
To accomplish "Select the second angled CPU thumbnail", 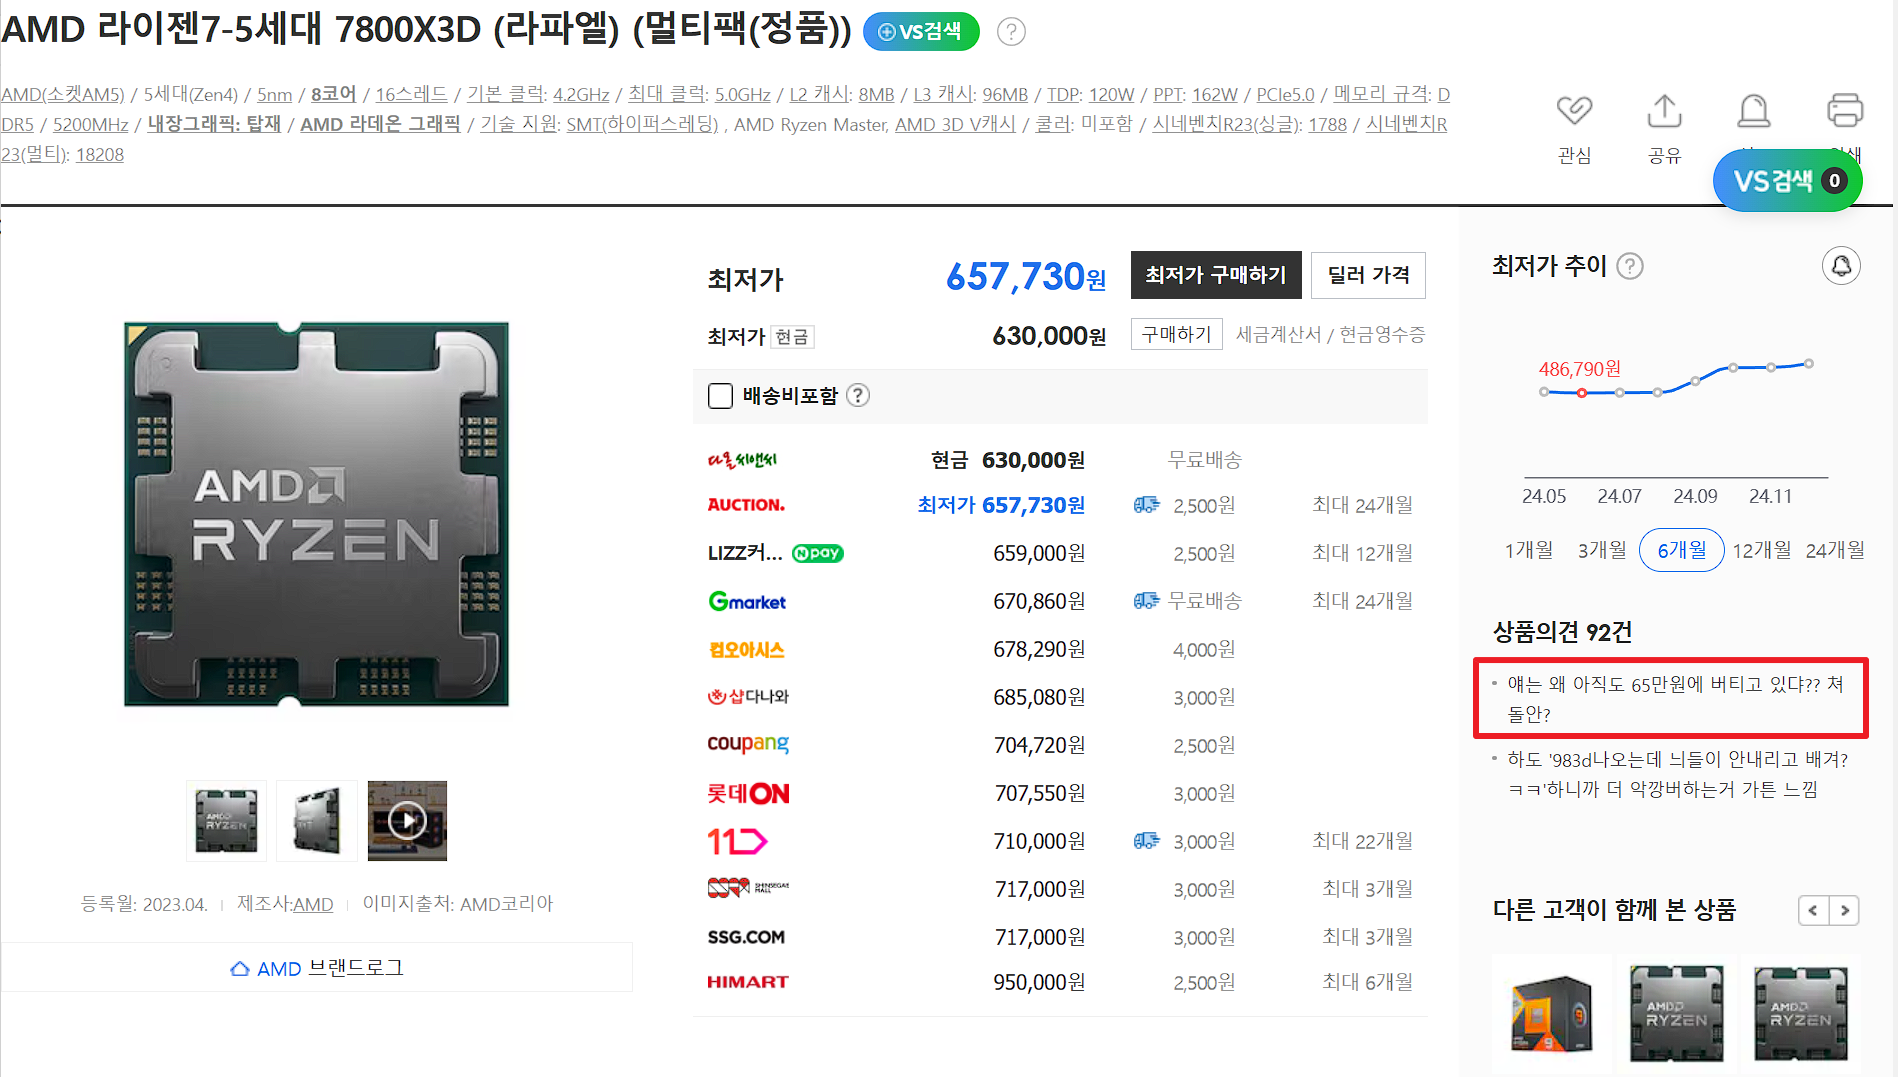I will point(317,820).
